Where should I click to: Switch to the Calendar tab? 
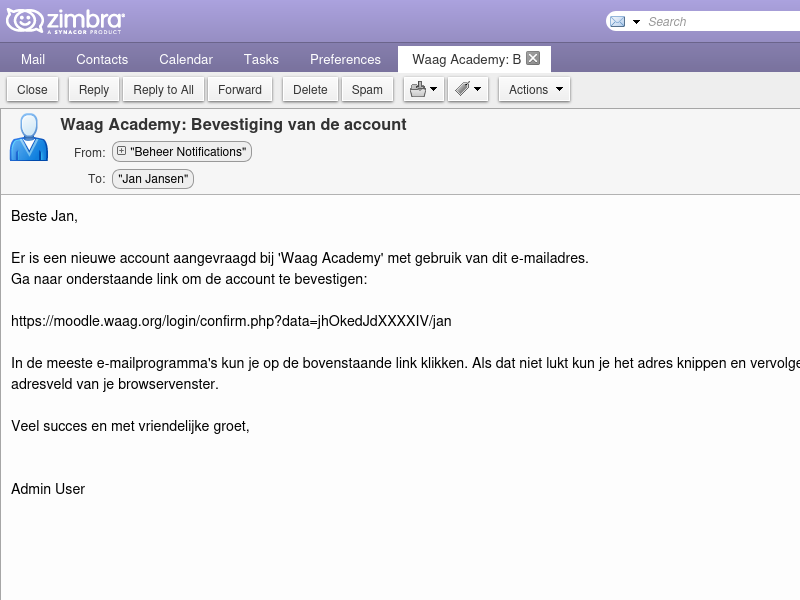click(185, 59)
